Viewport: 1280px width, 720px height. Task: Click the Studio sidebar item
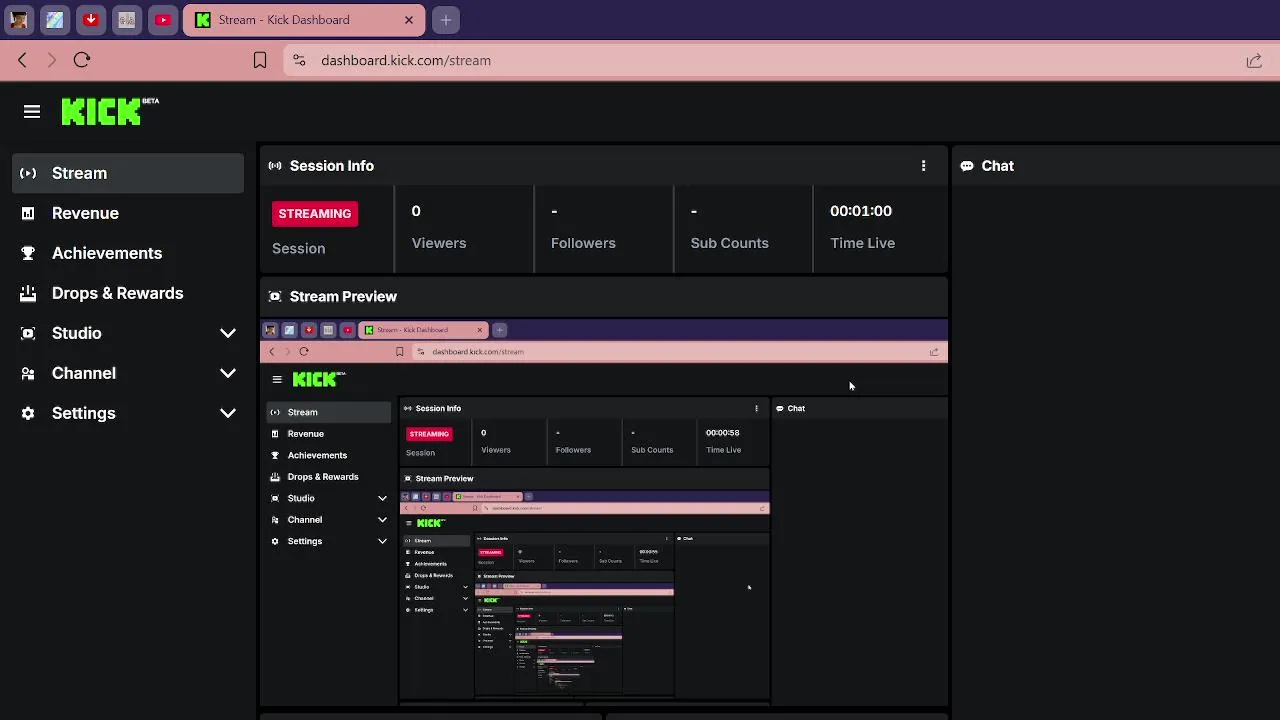coord(128,333)
